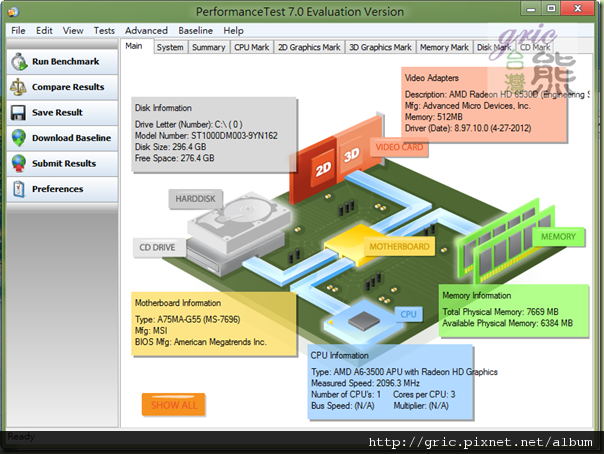Click the Download Baseline button label
This screenshot has height=454, width=604.
pyautogui.click(x=71, y=138)
